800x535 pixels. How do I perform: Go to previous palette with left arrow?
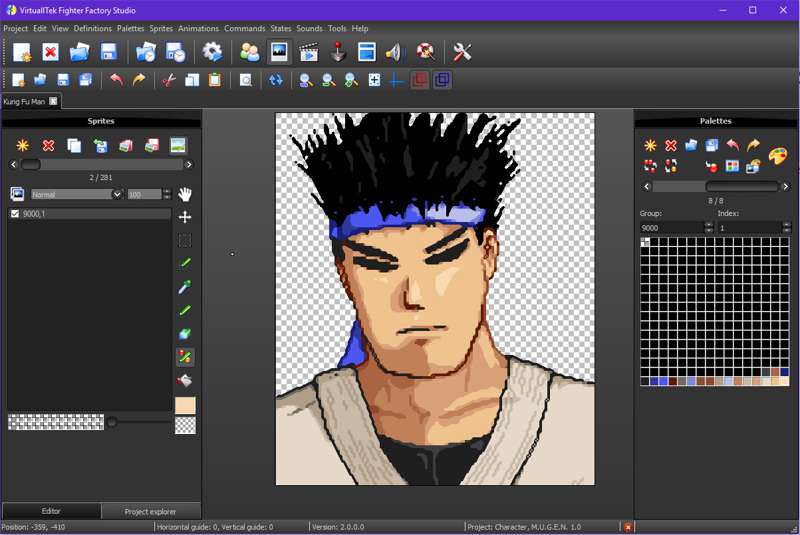(646, 187)
